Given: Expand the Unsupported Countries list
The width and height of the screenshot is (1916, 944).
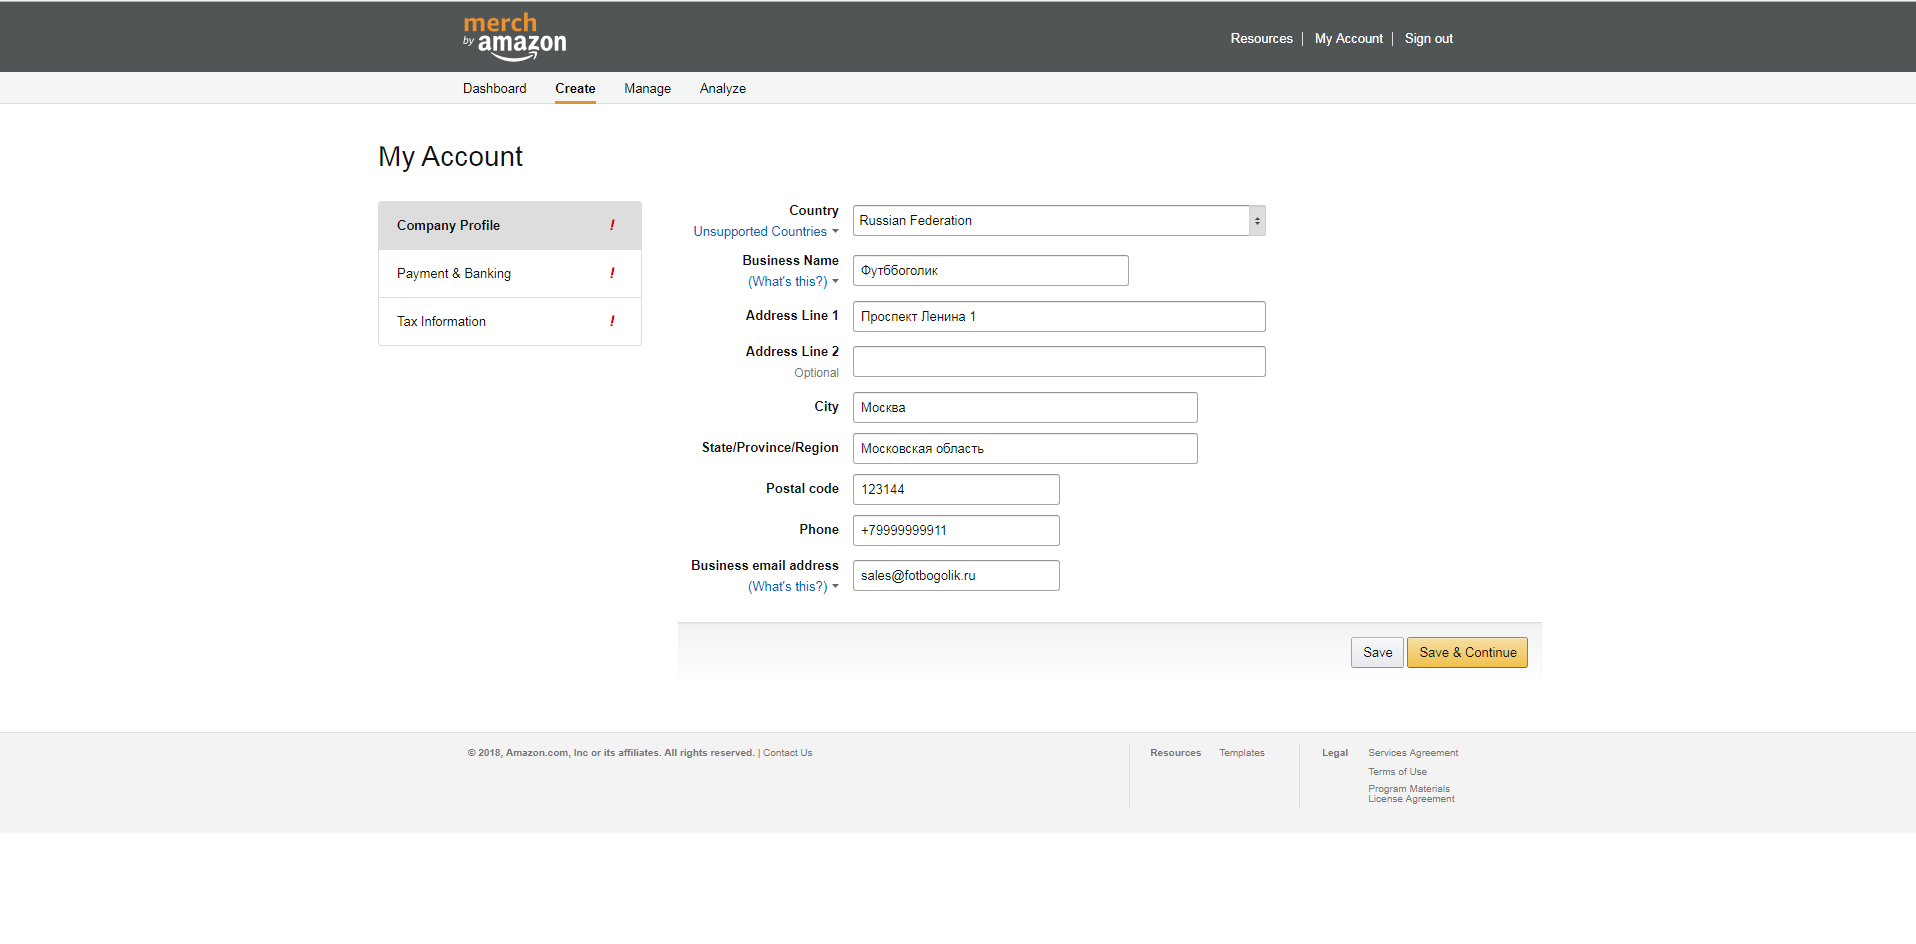Looking at the screenshot, I should pyautogui.click(x=765, y=232).
